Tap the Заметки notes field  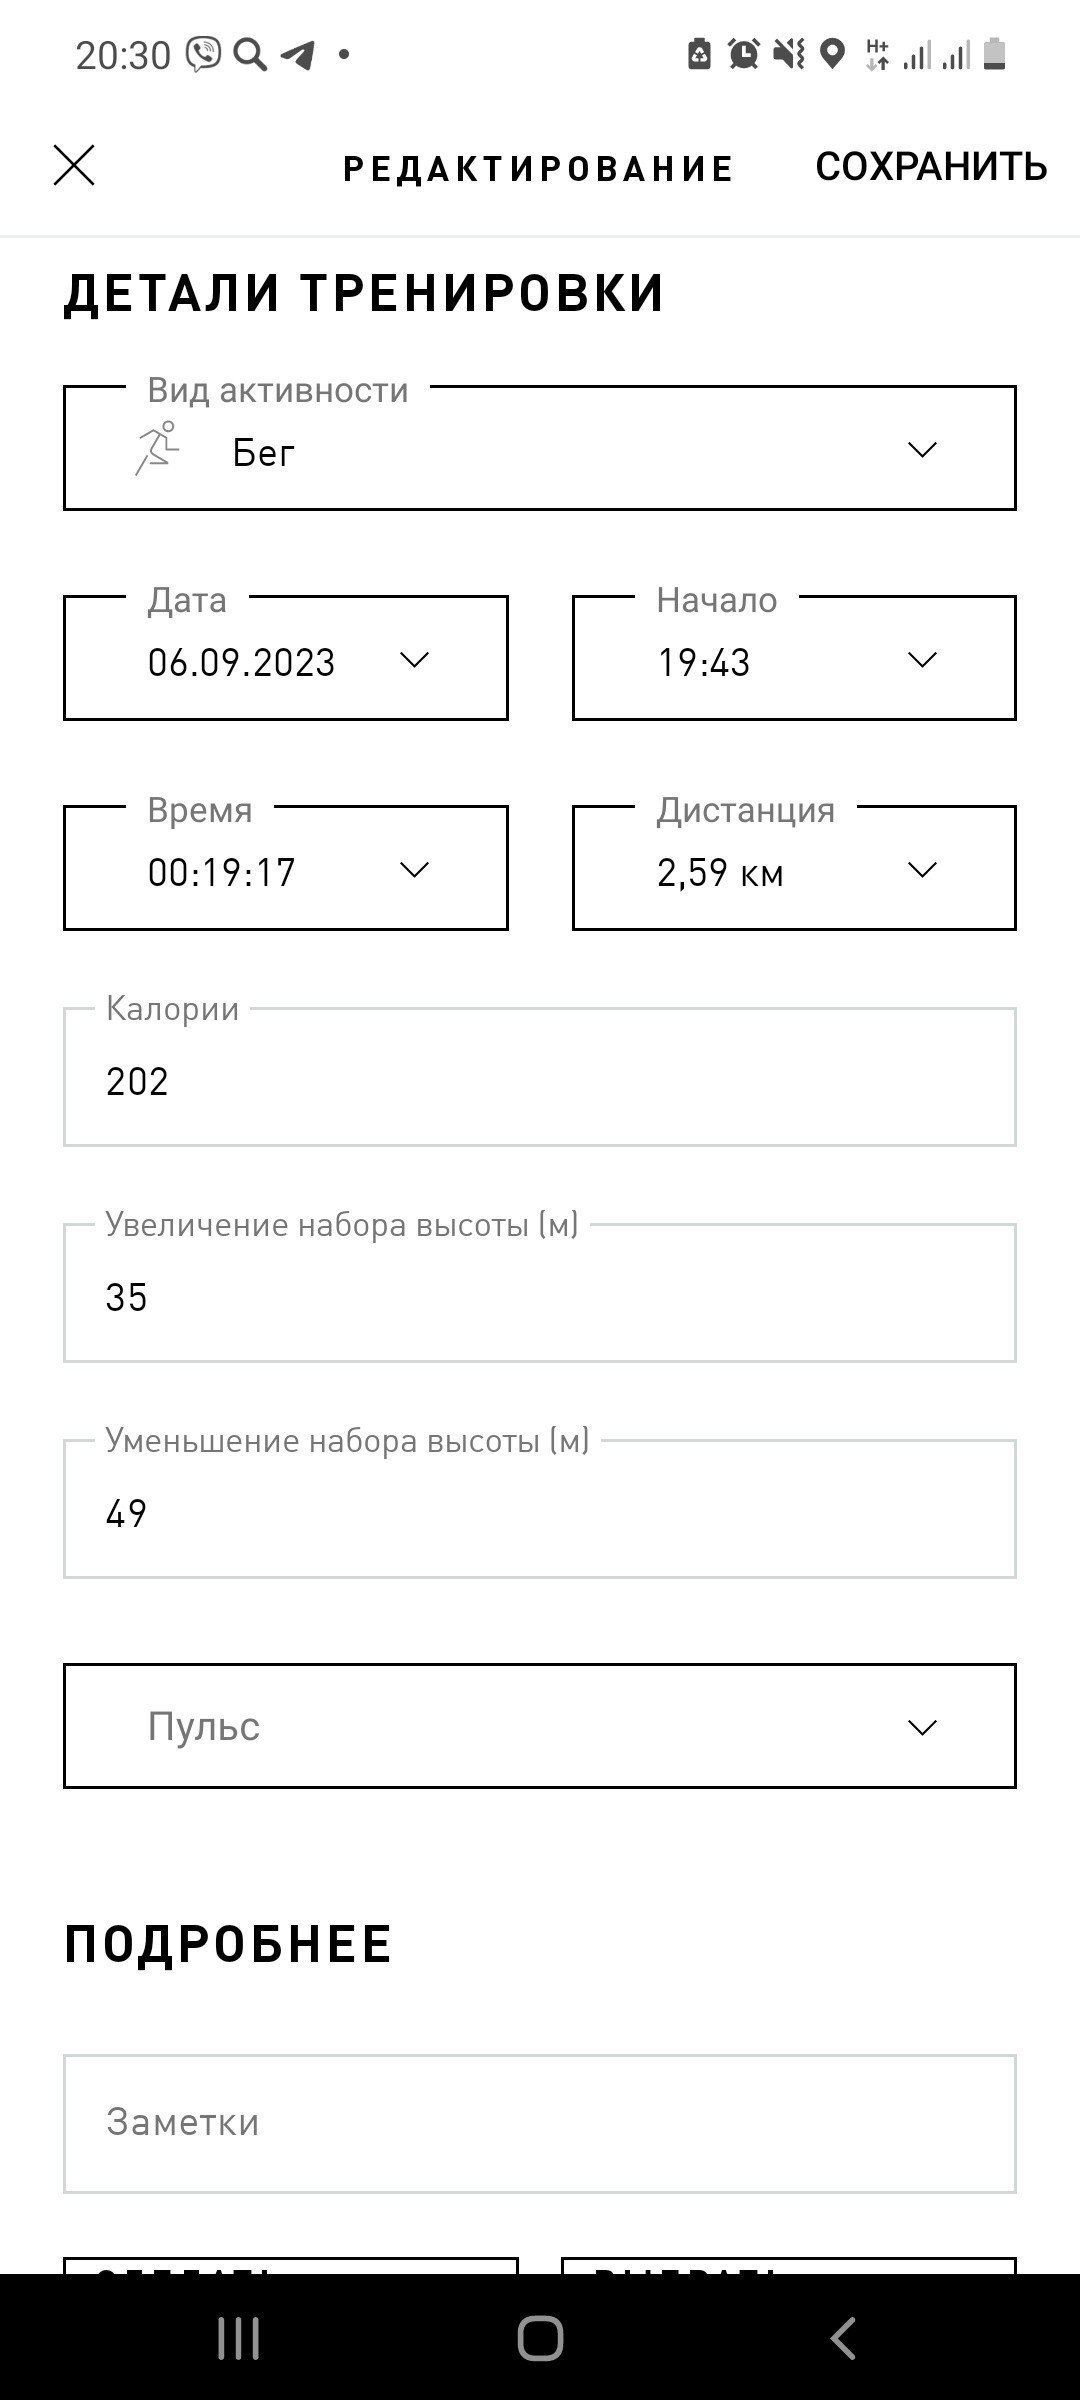[540, 2124]
